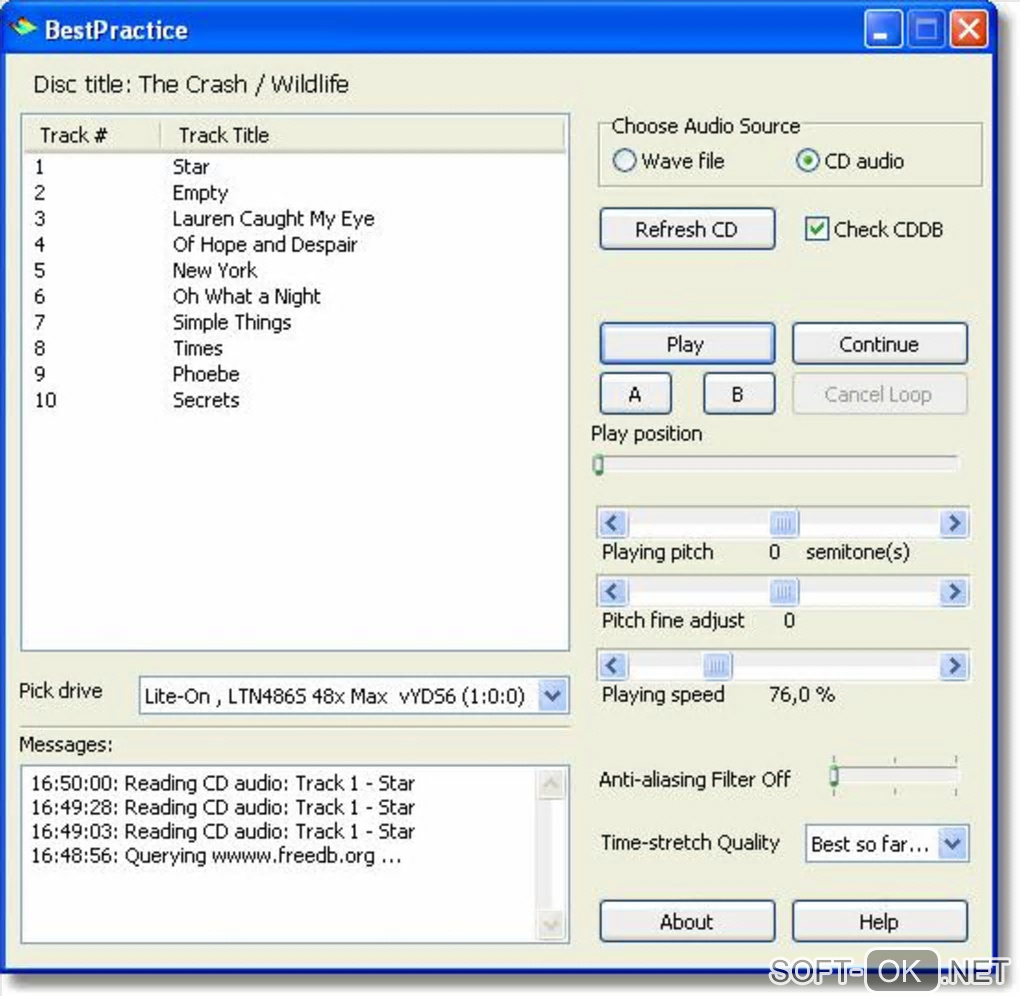Decrease playing pitch with left arrow

(x=612, y=523)
